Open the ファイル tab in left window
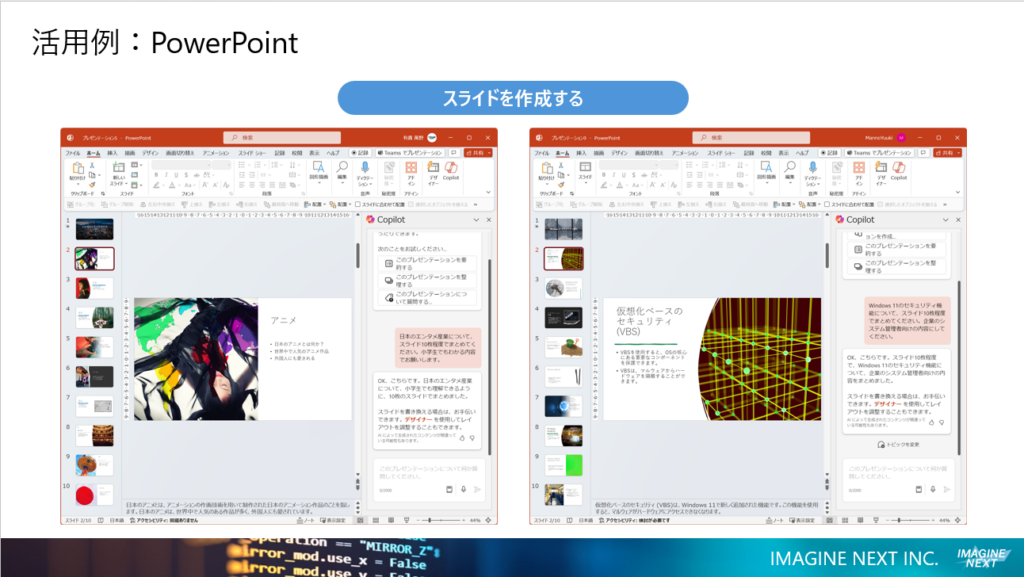The image size is (1024, 577). pos(72,153)
